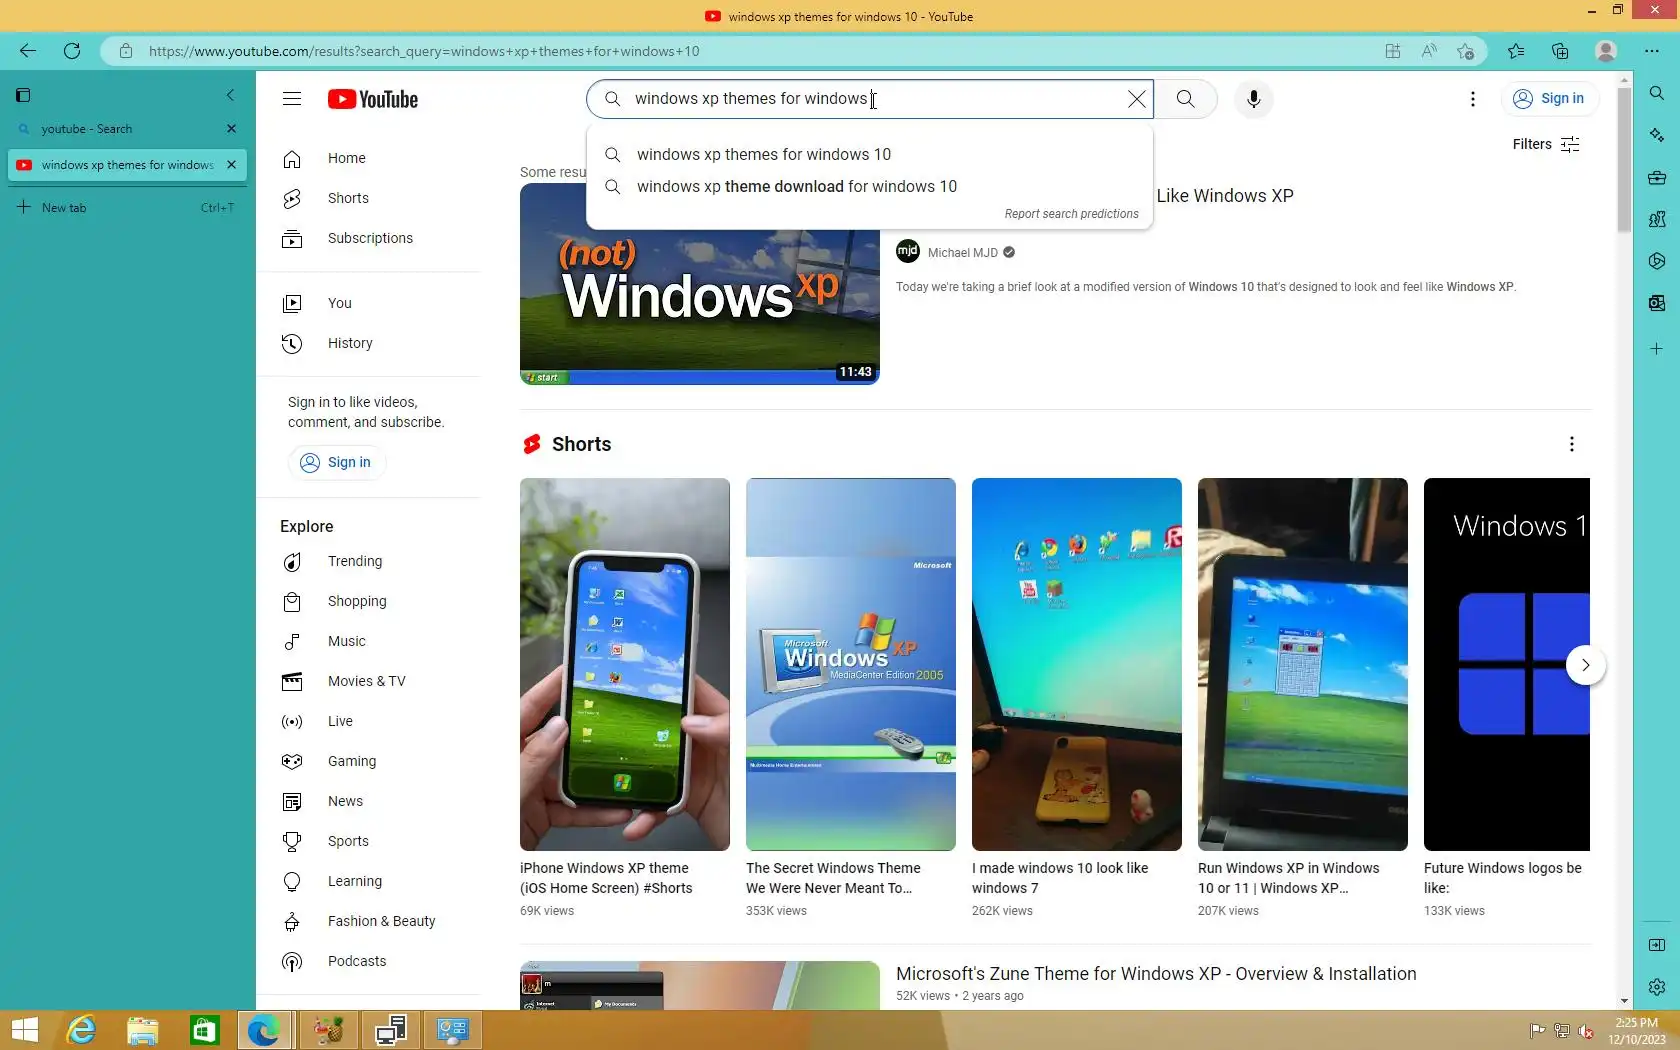1680x1050 pixels.
Task: Open the browser profile avatar
Action: 1606,51
